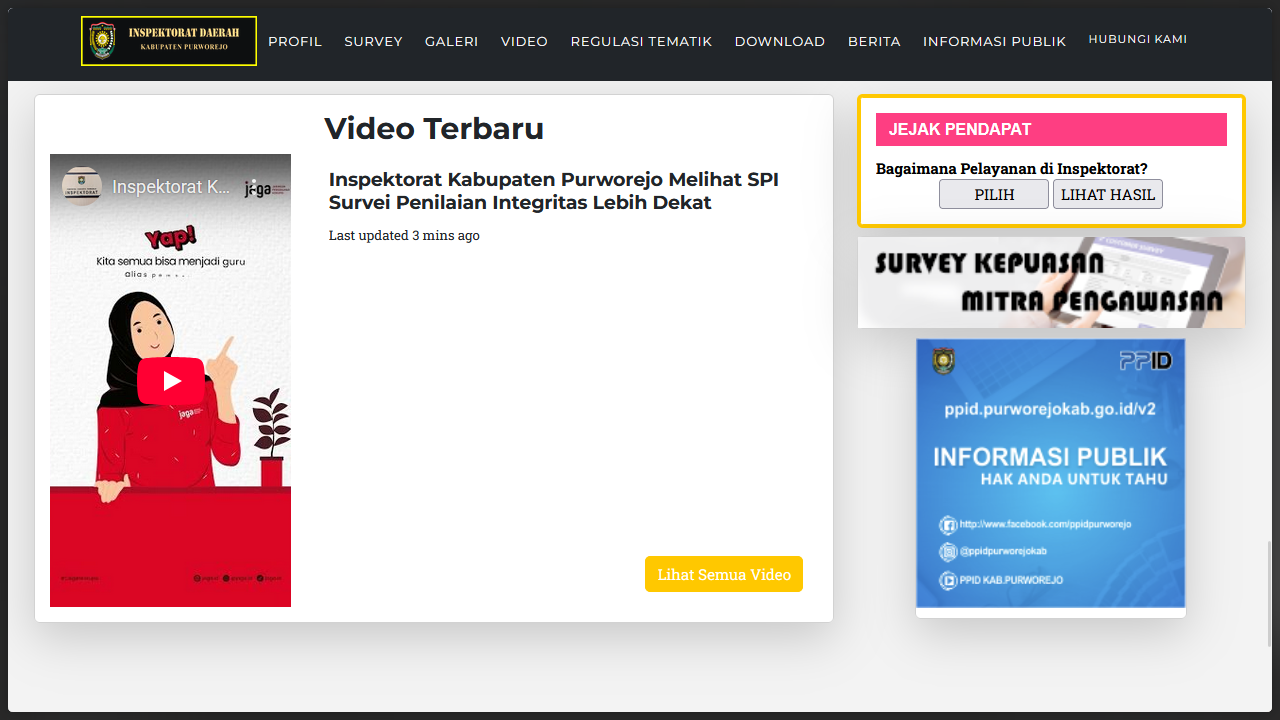
Task: Click the jaga logo on the video thumbnail
Action: 265,188
